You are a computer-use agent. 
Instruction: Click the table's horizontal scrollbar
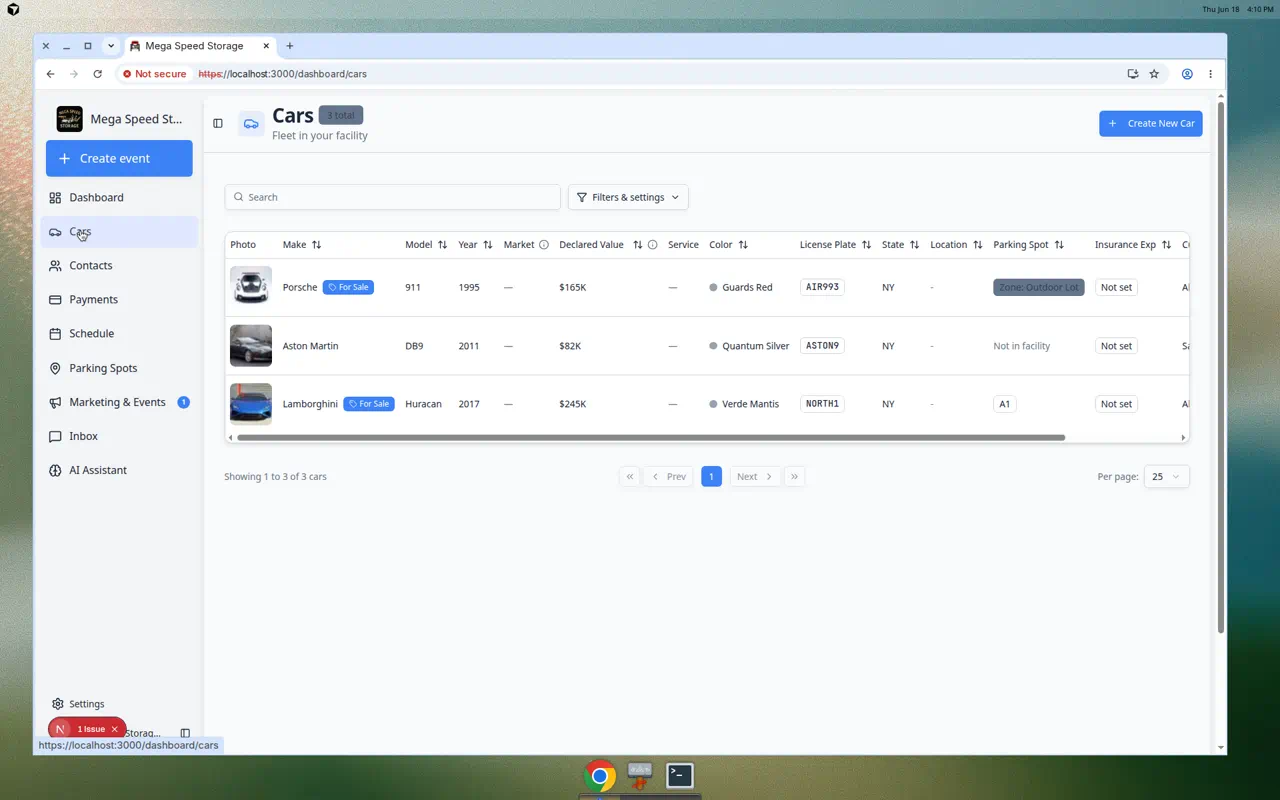(651, 437)
